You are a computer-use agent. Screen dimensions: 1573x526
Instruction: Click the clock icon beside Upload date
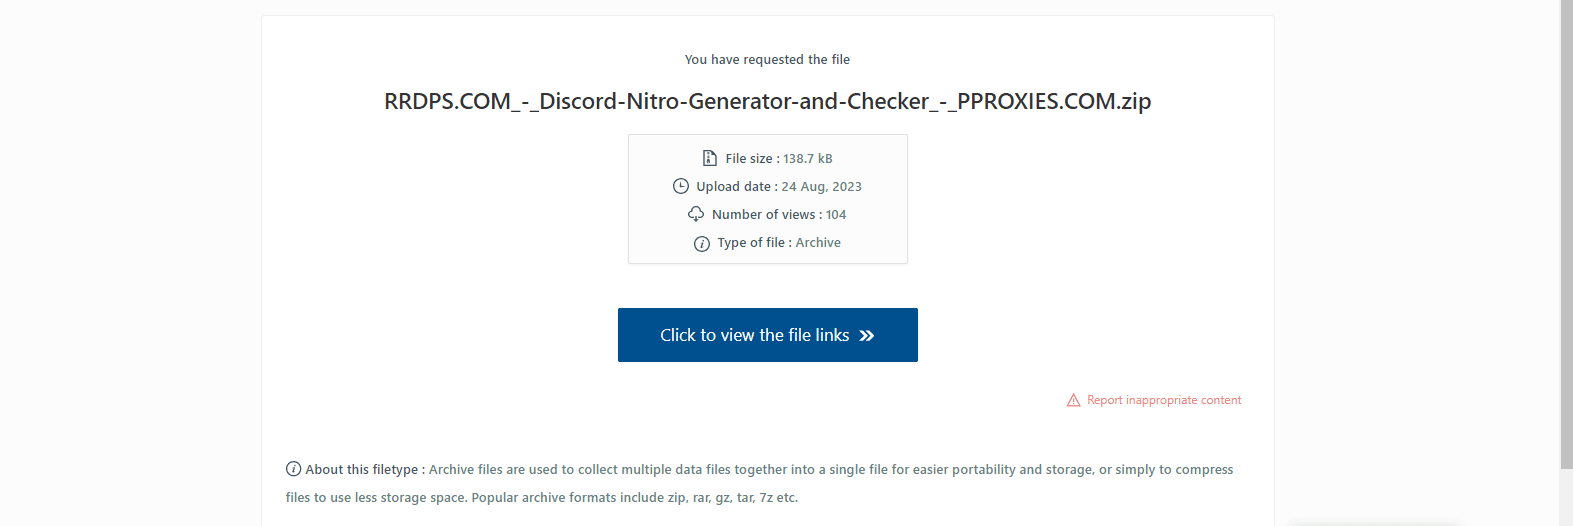click(x=681, y=186)
